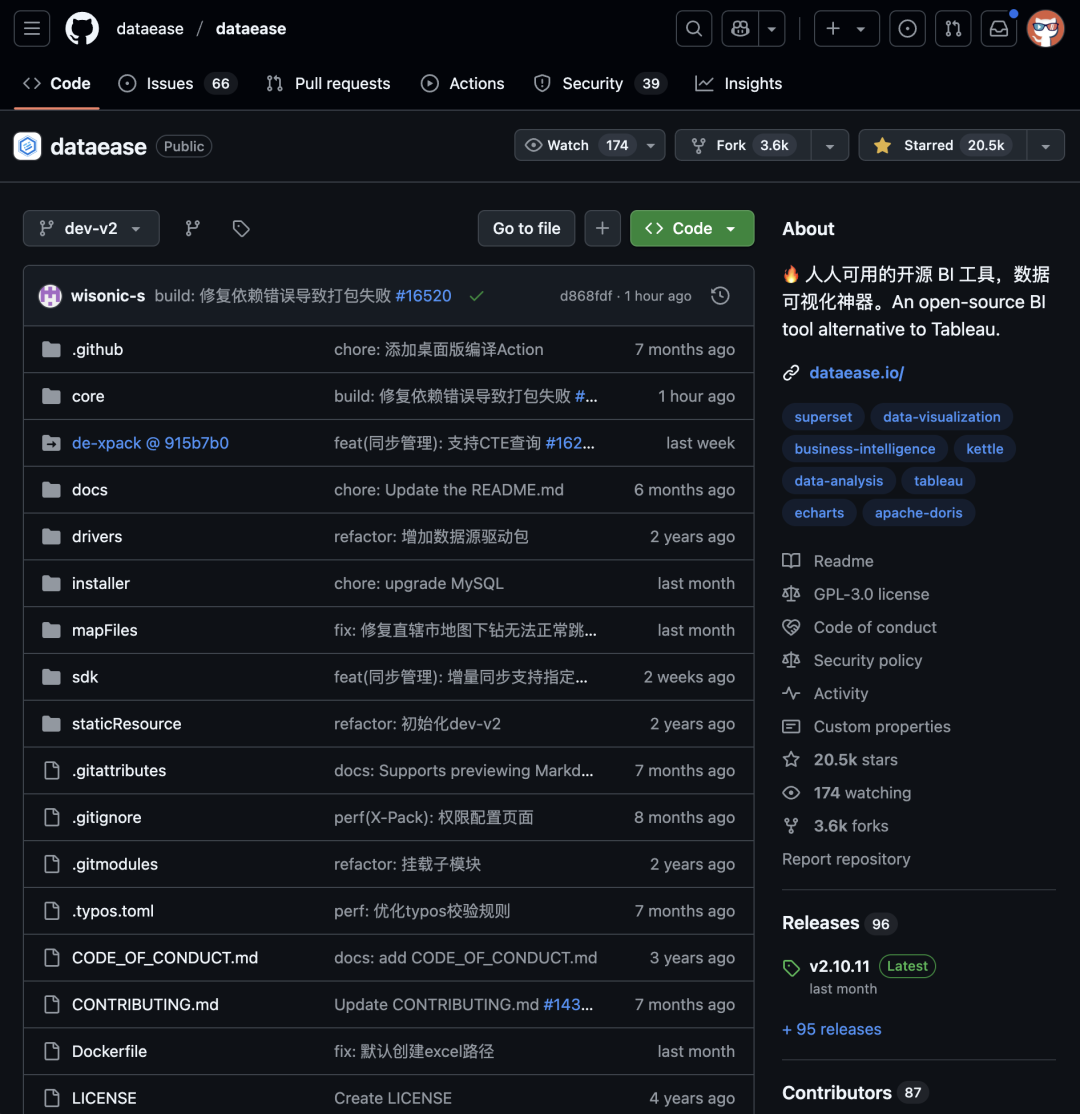Open .typos.toml file
The image size is (1080, 1114).
tap(112, 911)
